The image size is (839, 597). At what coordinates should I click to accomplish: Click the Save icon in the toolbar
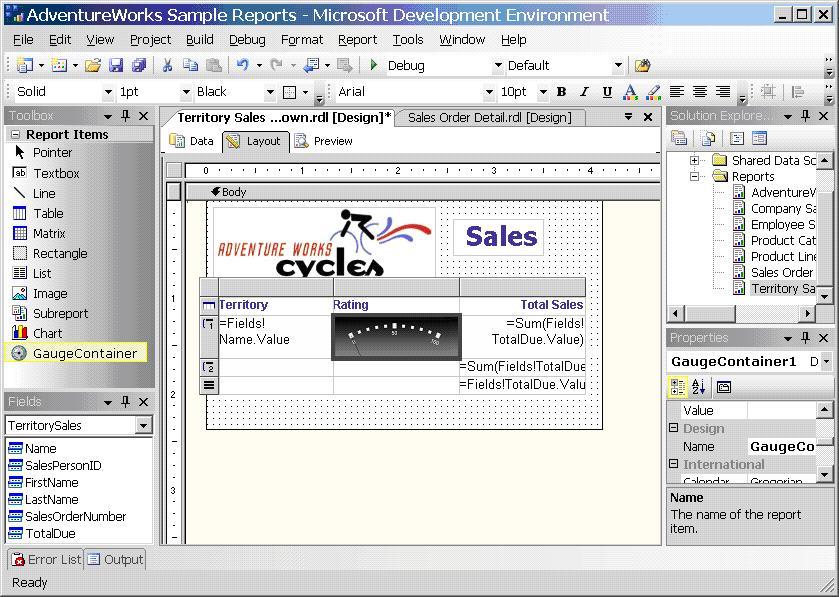116,65
